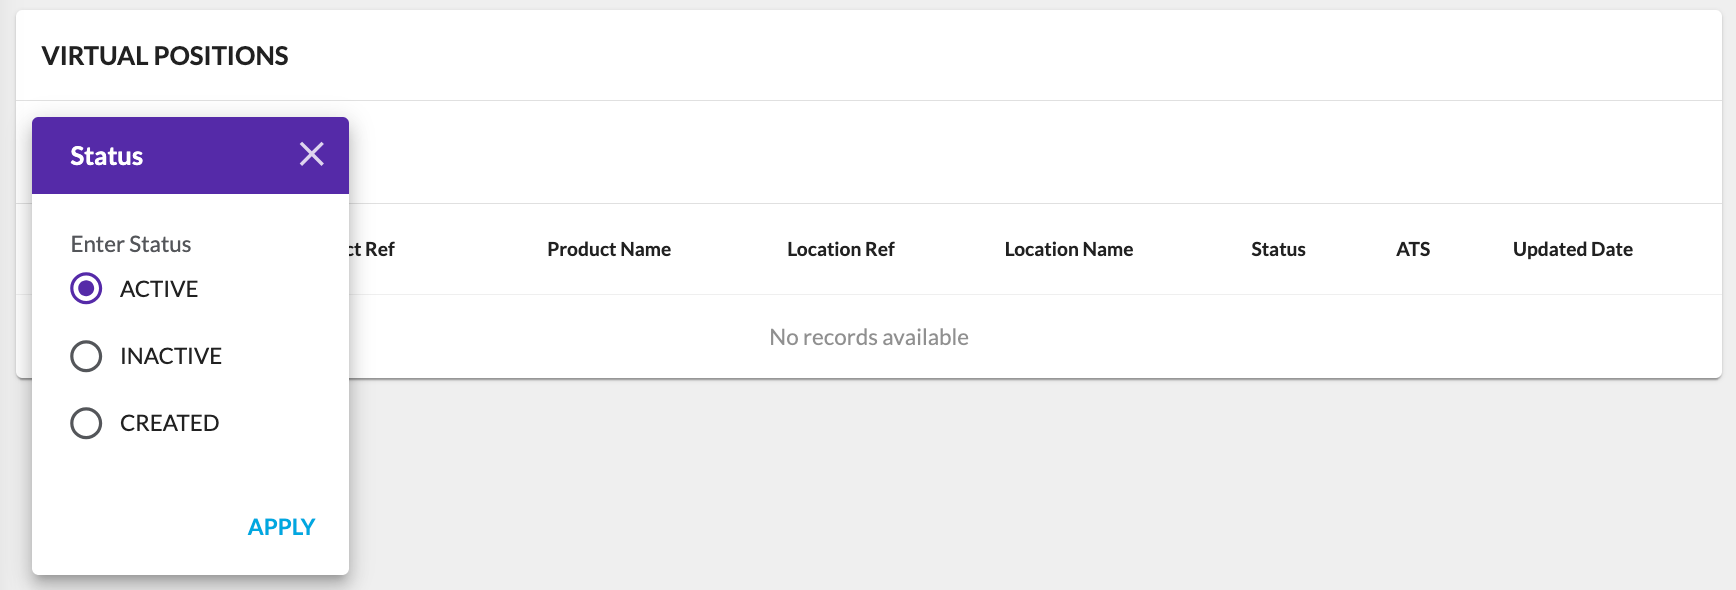
Task: Click the INACTIVE option label text
Action: pyautogui.click(x=172, y=356)
